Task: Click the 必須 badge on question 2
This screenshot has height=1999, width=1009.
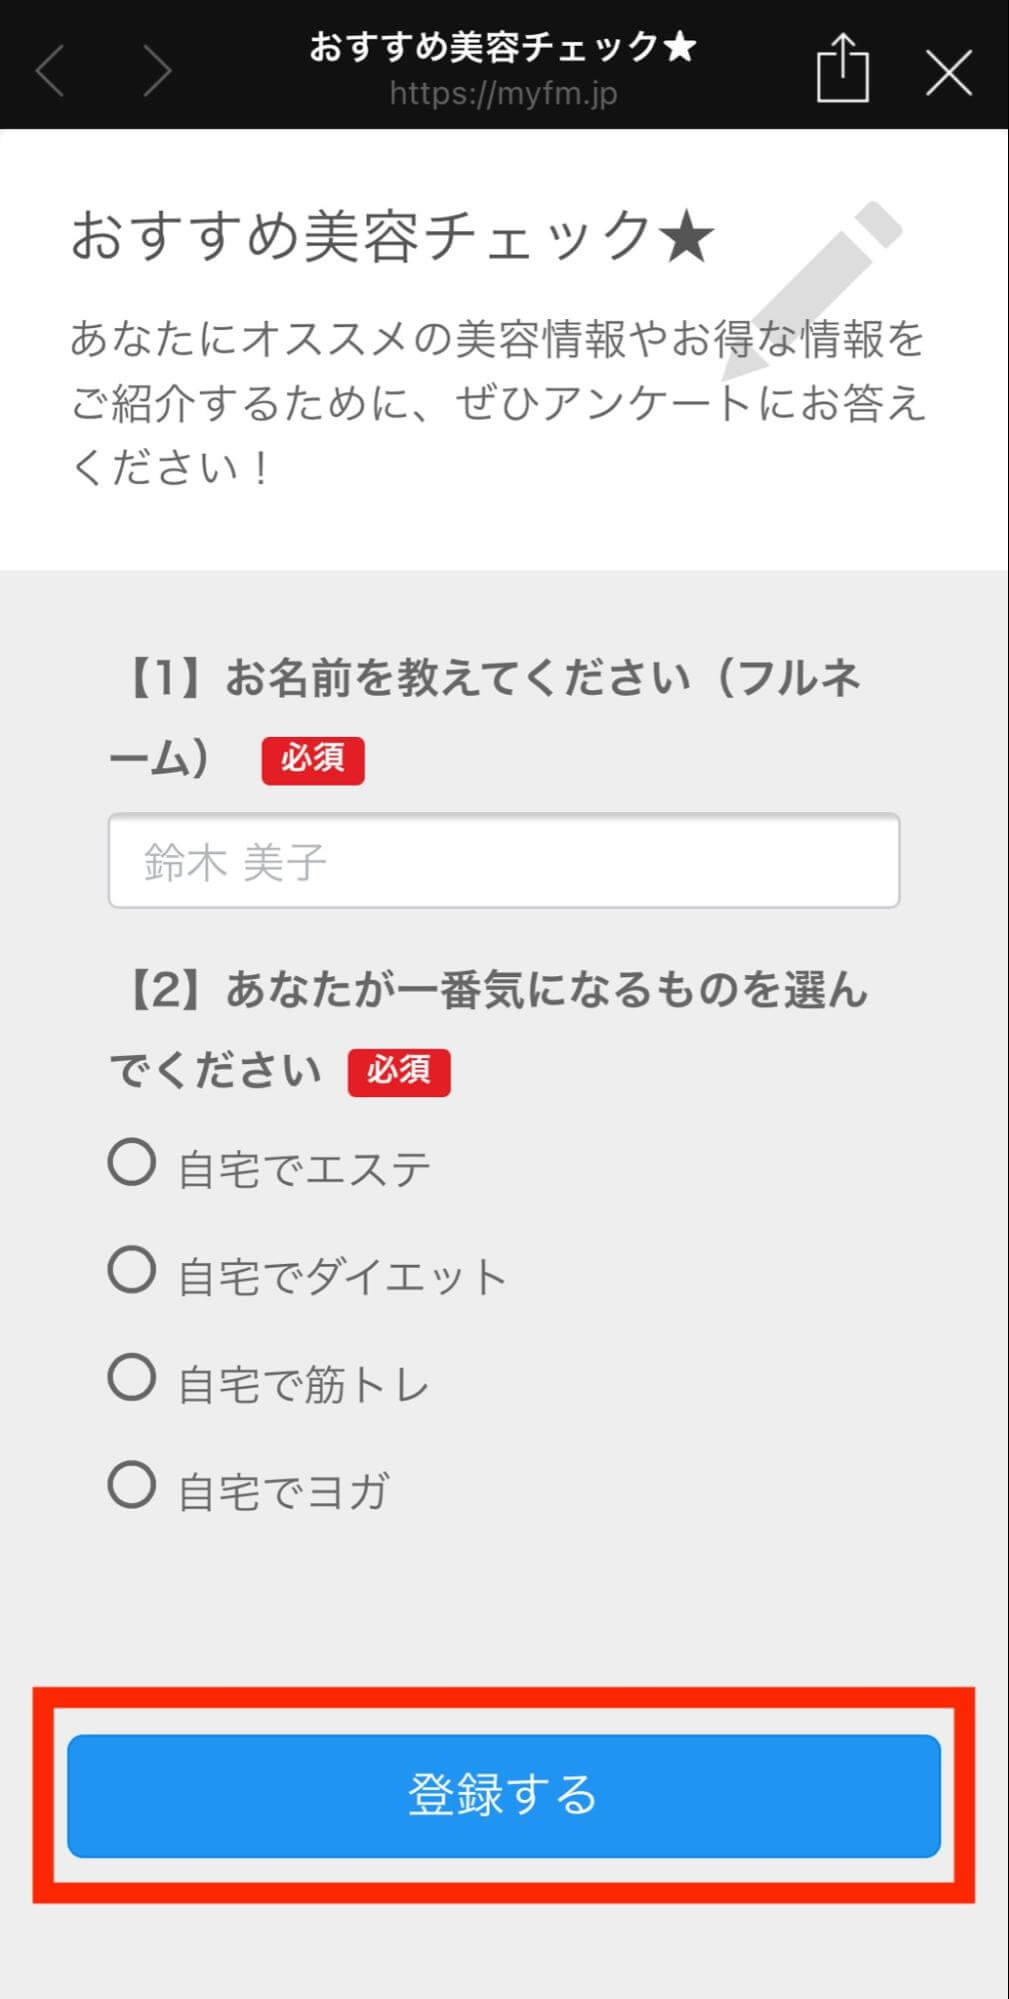Action: [399, 1072]
